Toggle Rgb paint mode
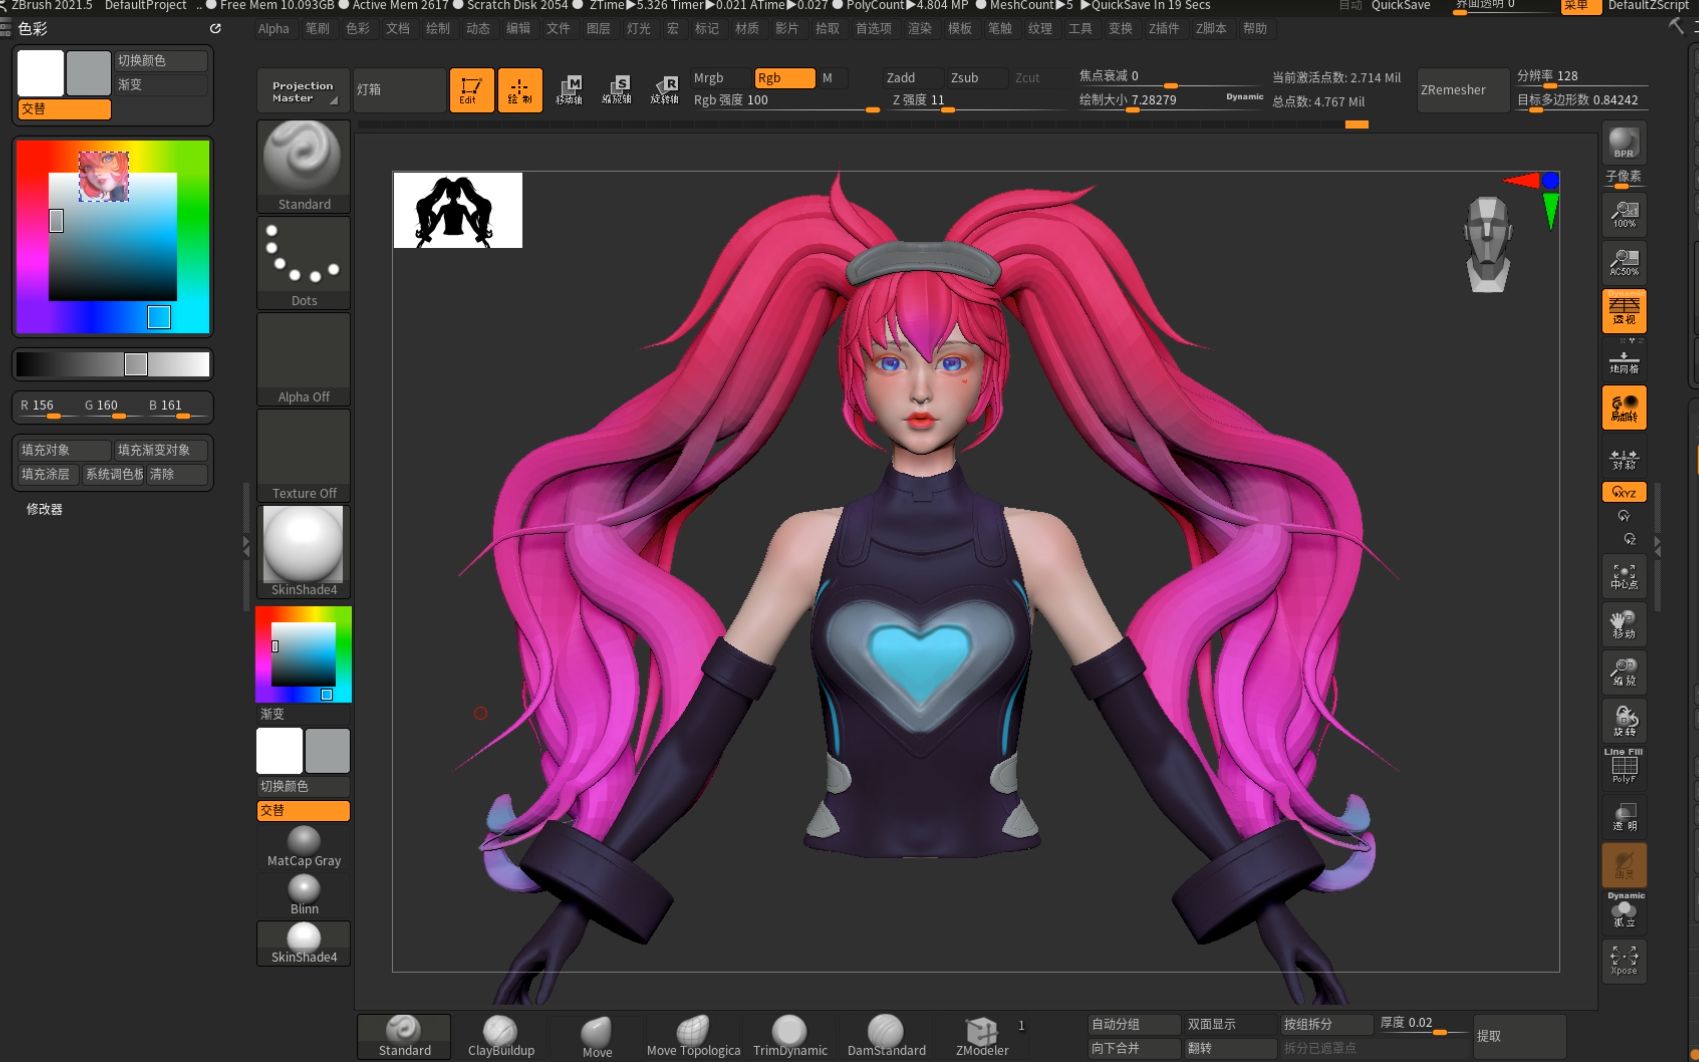 [x=784, y=78]
